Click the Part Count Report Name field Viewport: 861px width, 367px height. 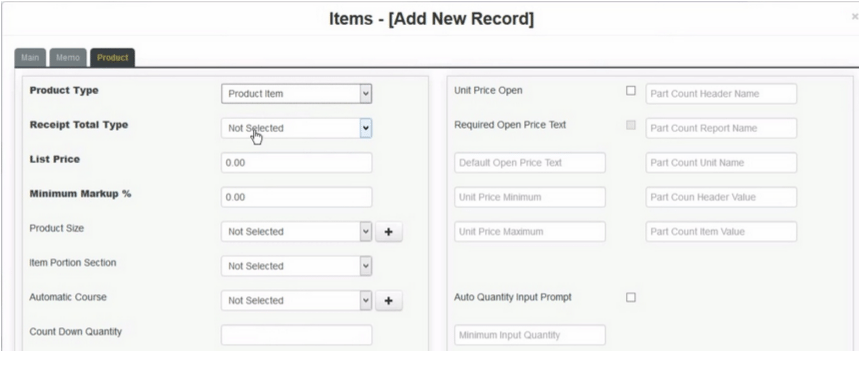pos(721,128)
